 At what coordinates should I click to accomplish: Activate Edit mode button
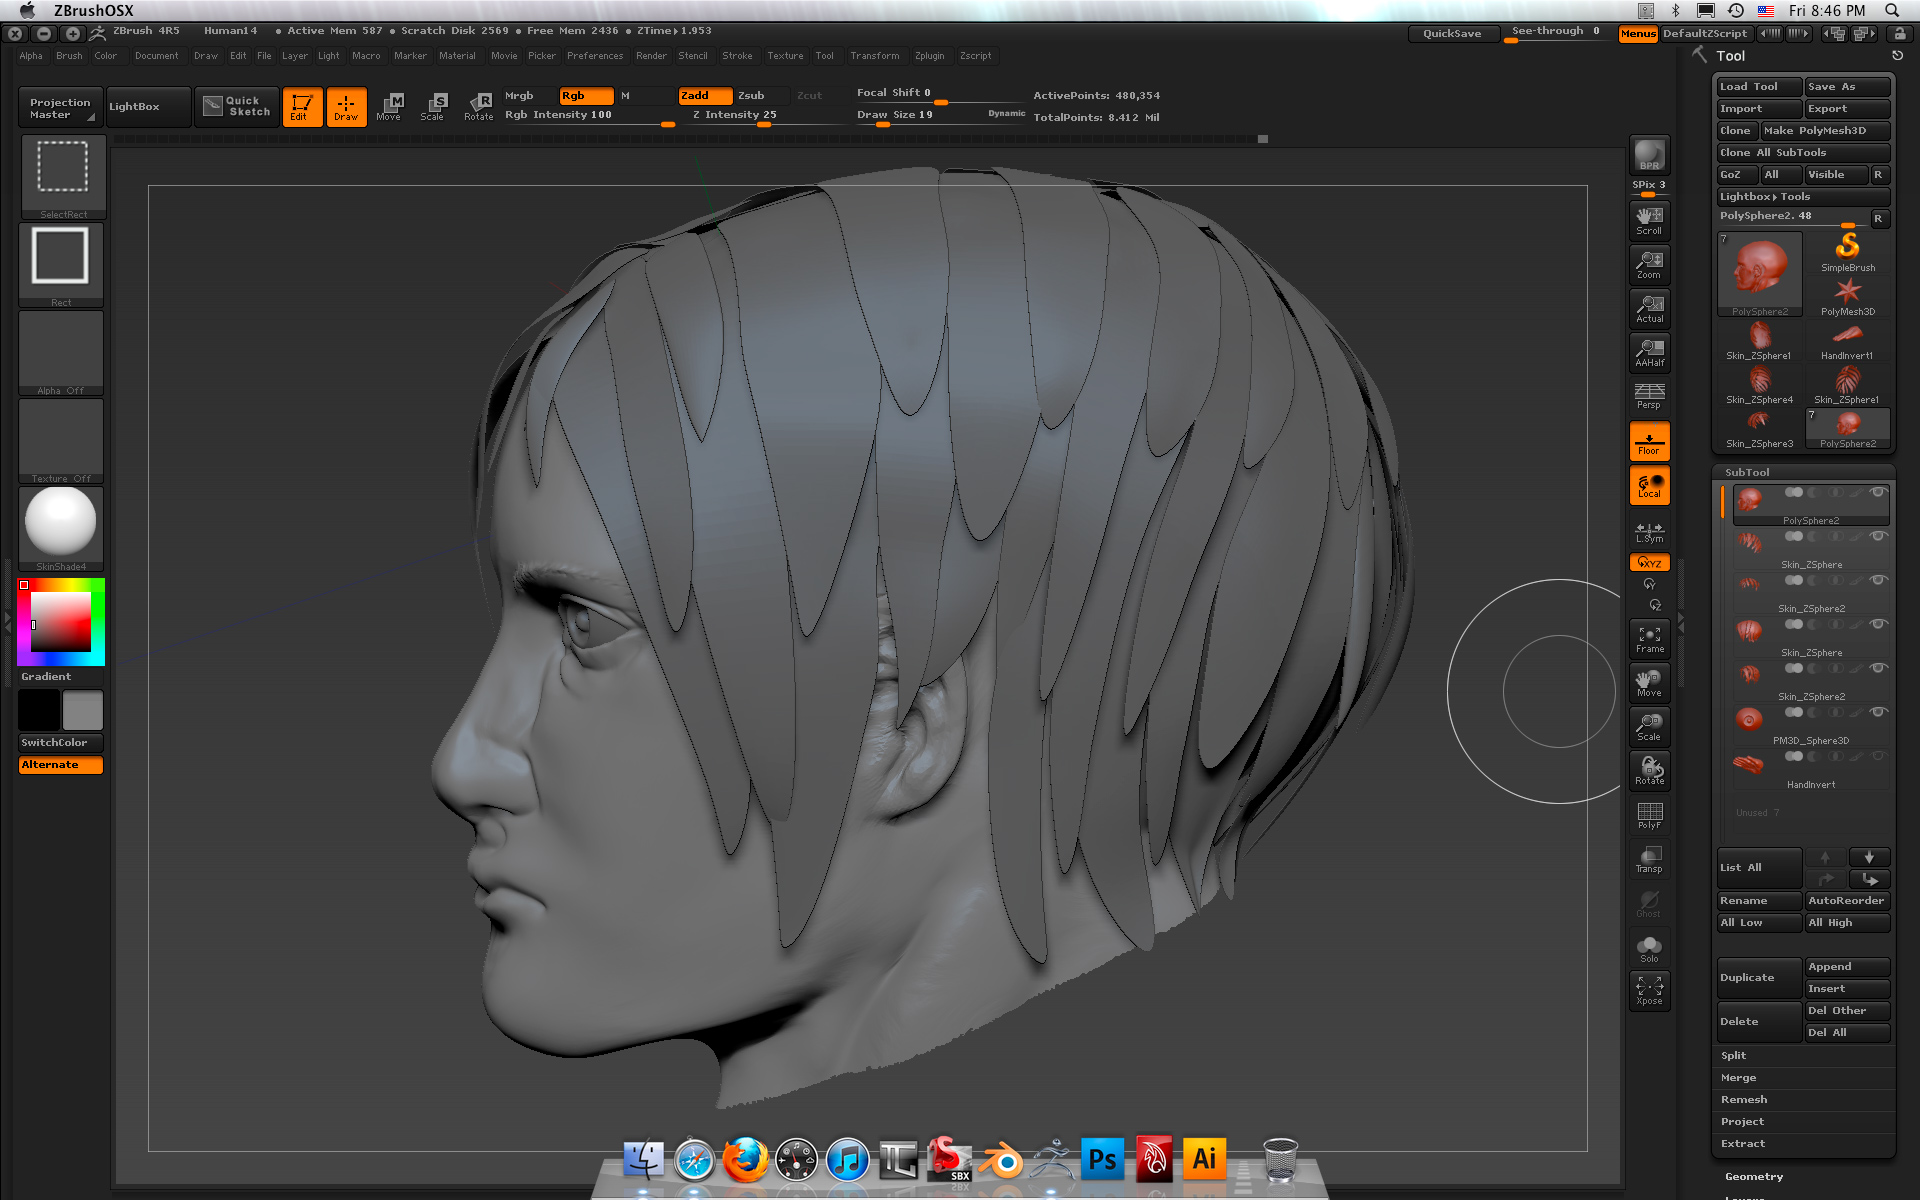click(x=302, y=107)
